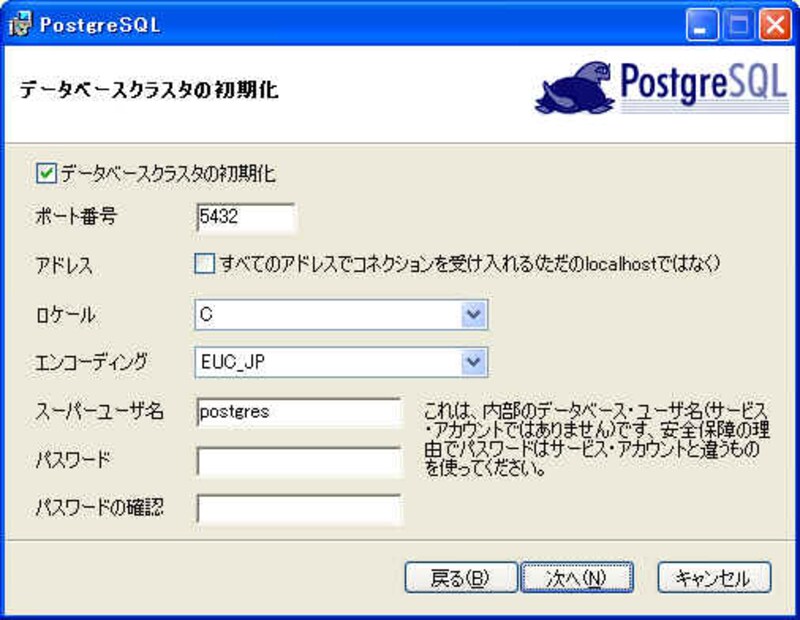Click the maximize button in title bar
The image size is (800, 620).
pyautogui.click(x=738, y=25)
